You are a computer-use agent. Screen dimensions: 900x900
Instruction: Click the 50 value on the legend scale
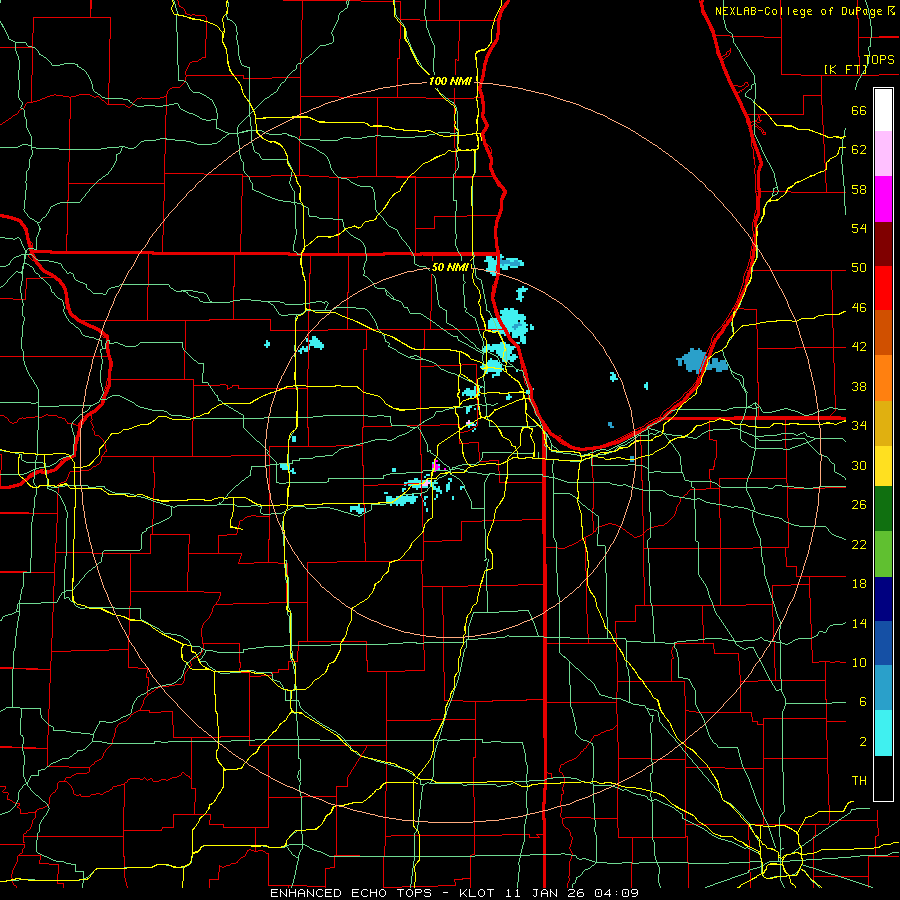[x=859, y=267]
